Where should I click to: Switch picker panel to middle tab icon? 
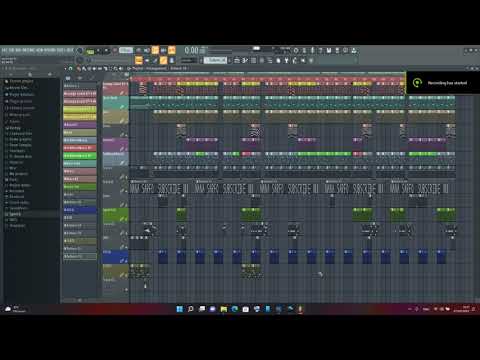point(80,78)
